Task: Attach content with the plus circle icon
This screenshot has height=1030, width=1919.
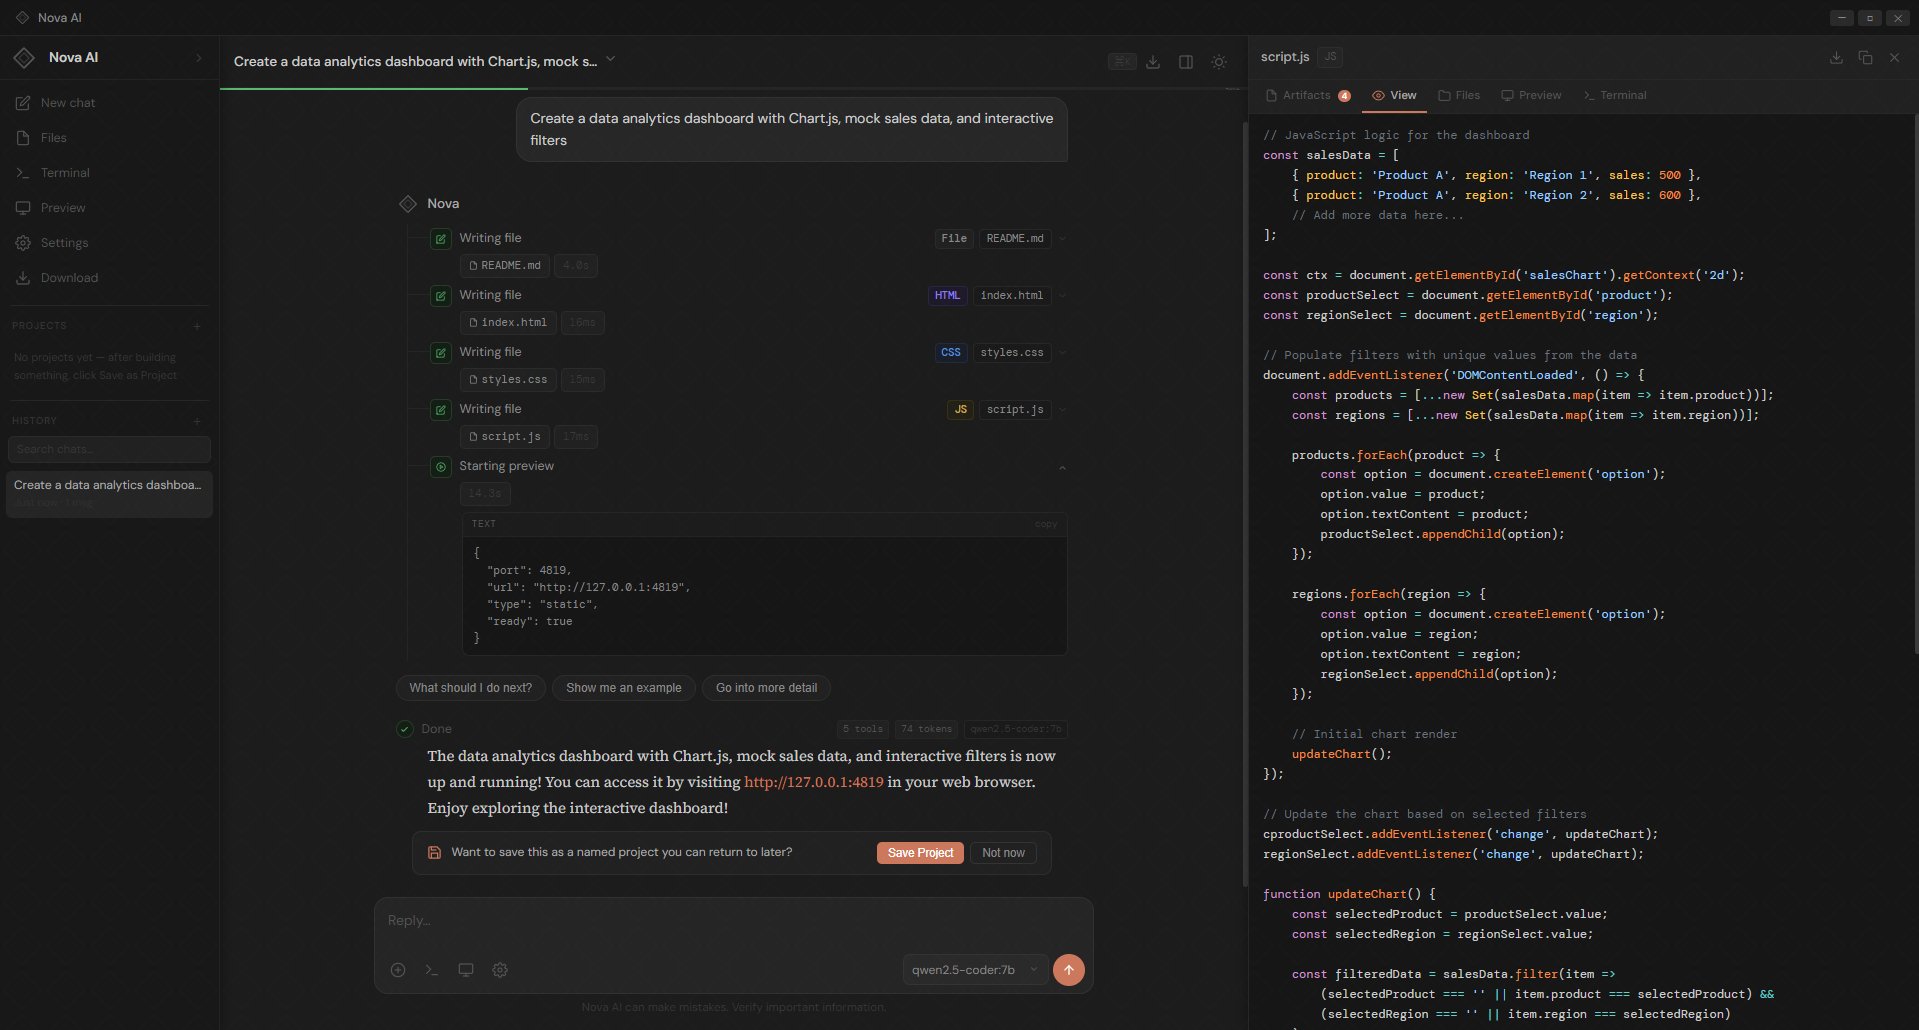Action: pyautogui.click(x=398, y=970)
